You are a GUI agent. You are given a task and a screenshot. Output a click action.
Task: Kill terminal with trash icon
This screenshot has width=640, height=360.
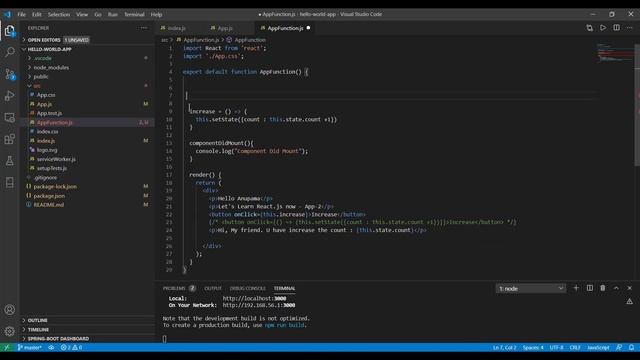click(603, 288)
